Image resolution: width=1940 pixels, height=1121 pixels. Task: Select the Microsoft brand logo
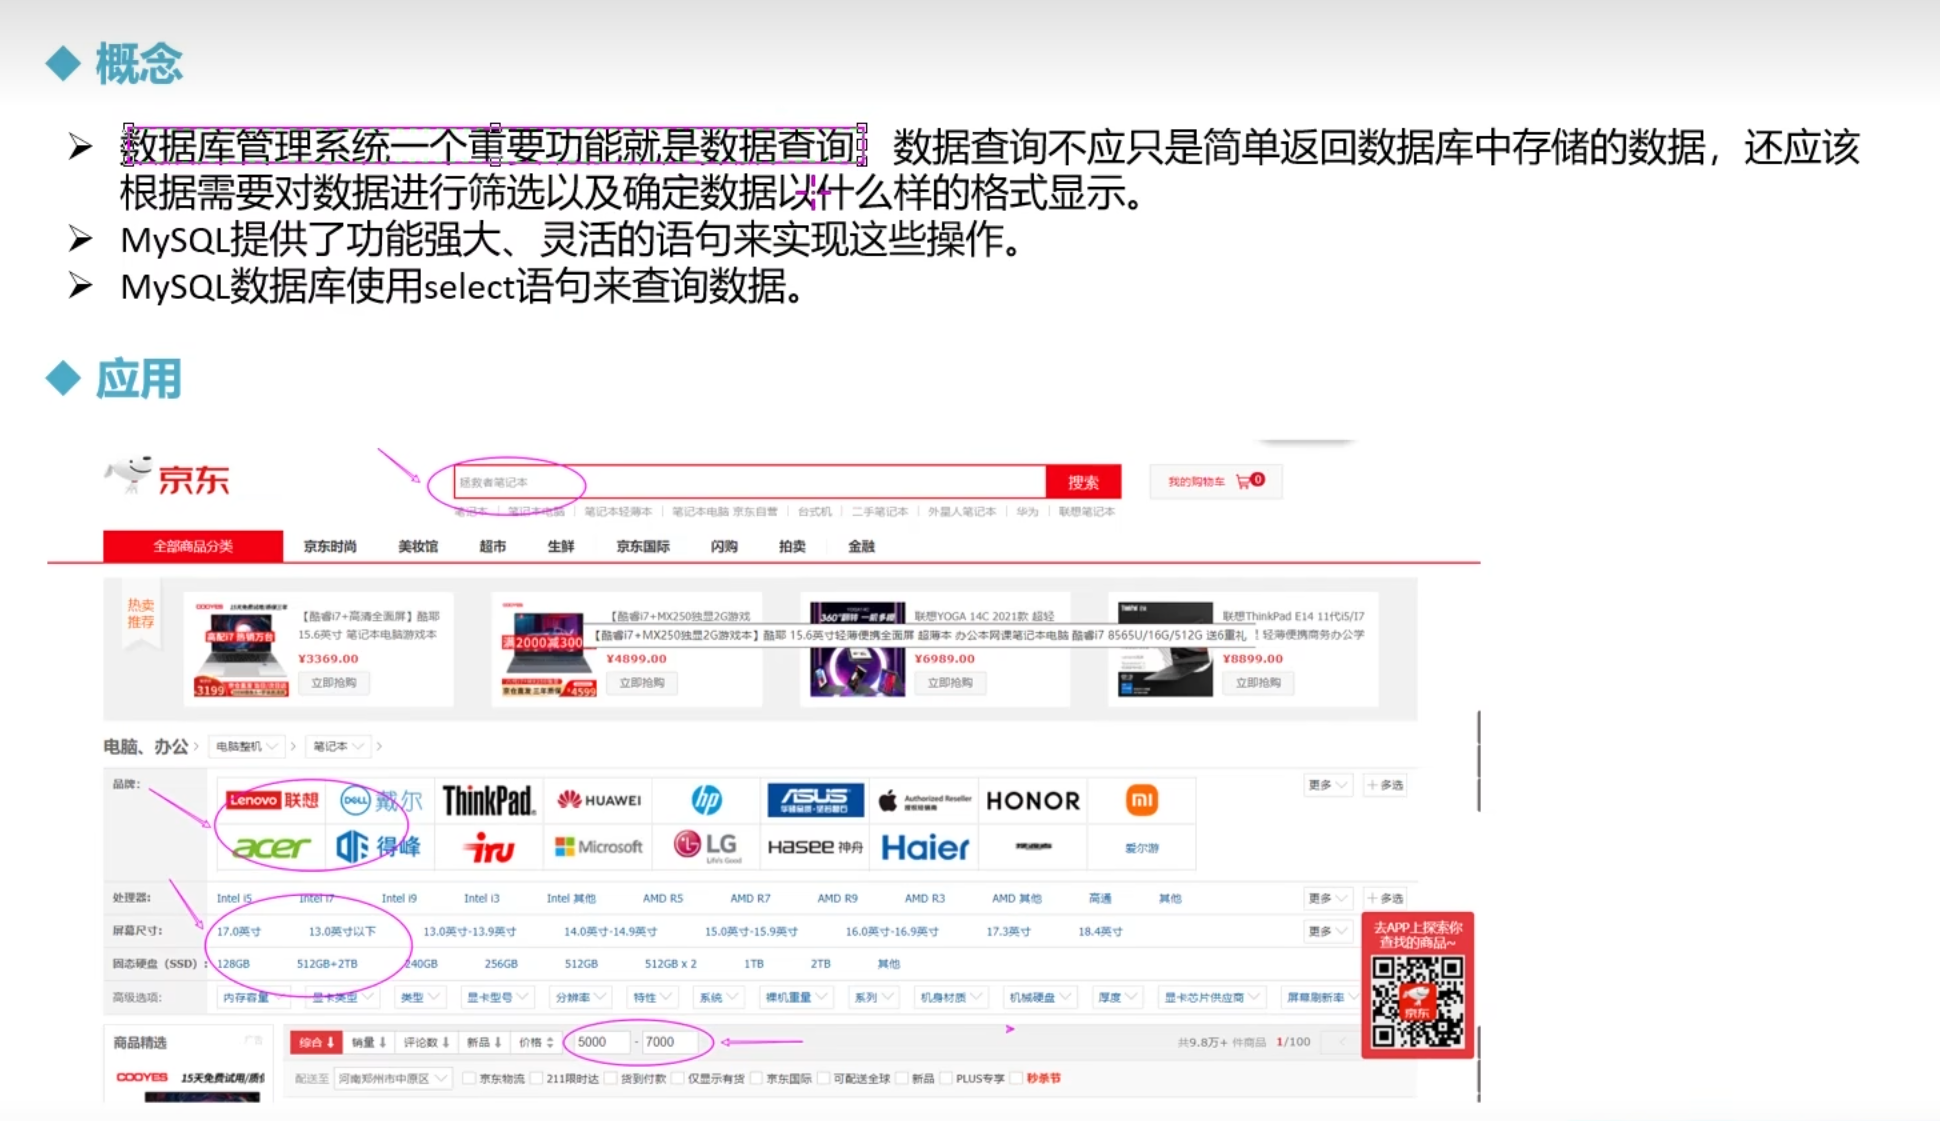point(598,847)
